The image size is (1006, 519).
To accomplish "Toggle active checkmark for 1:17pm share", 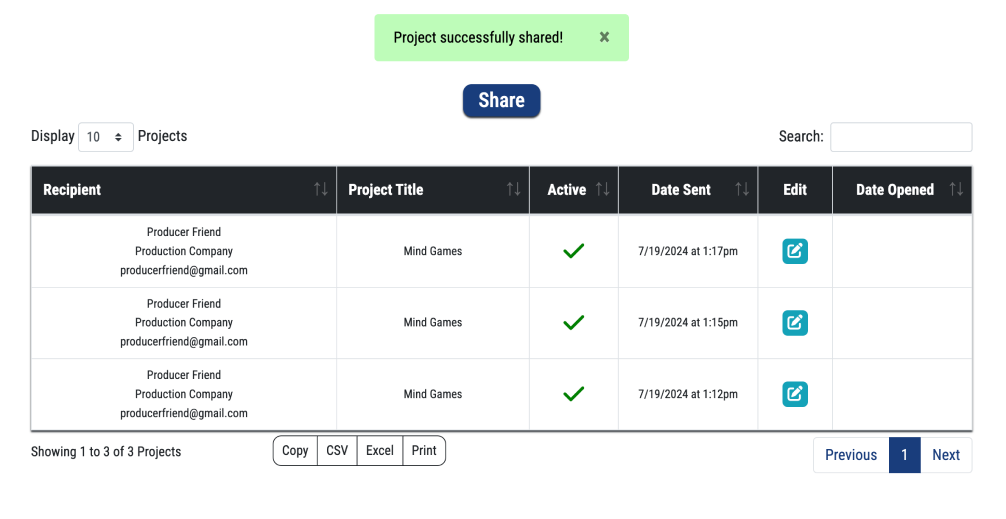I will [573, 252].
